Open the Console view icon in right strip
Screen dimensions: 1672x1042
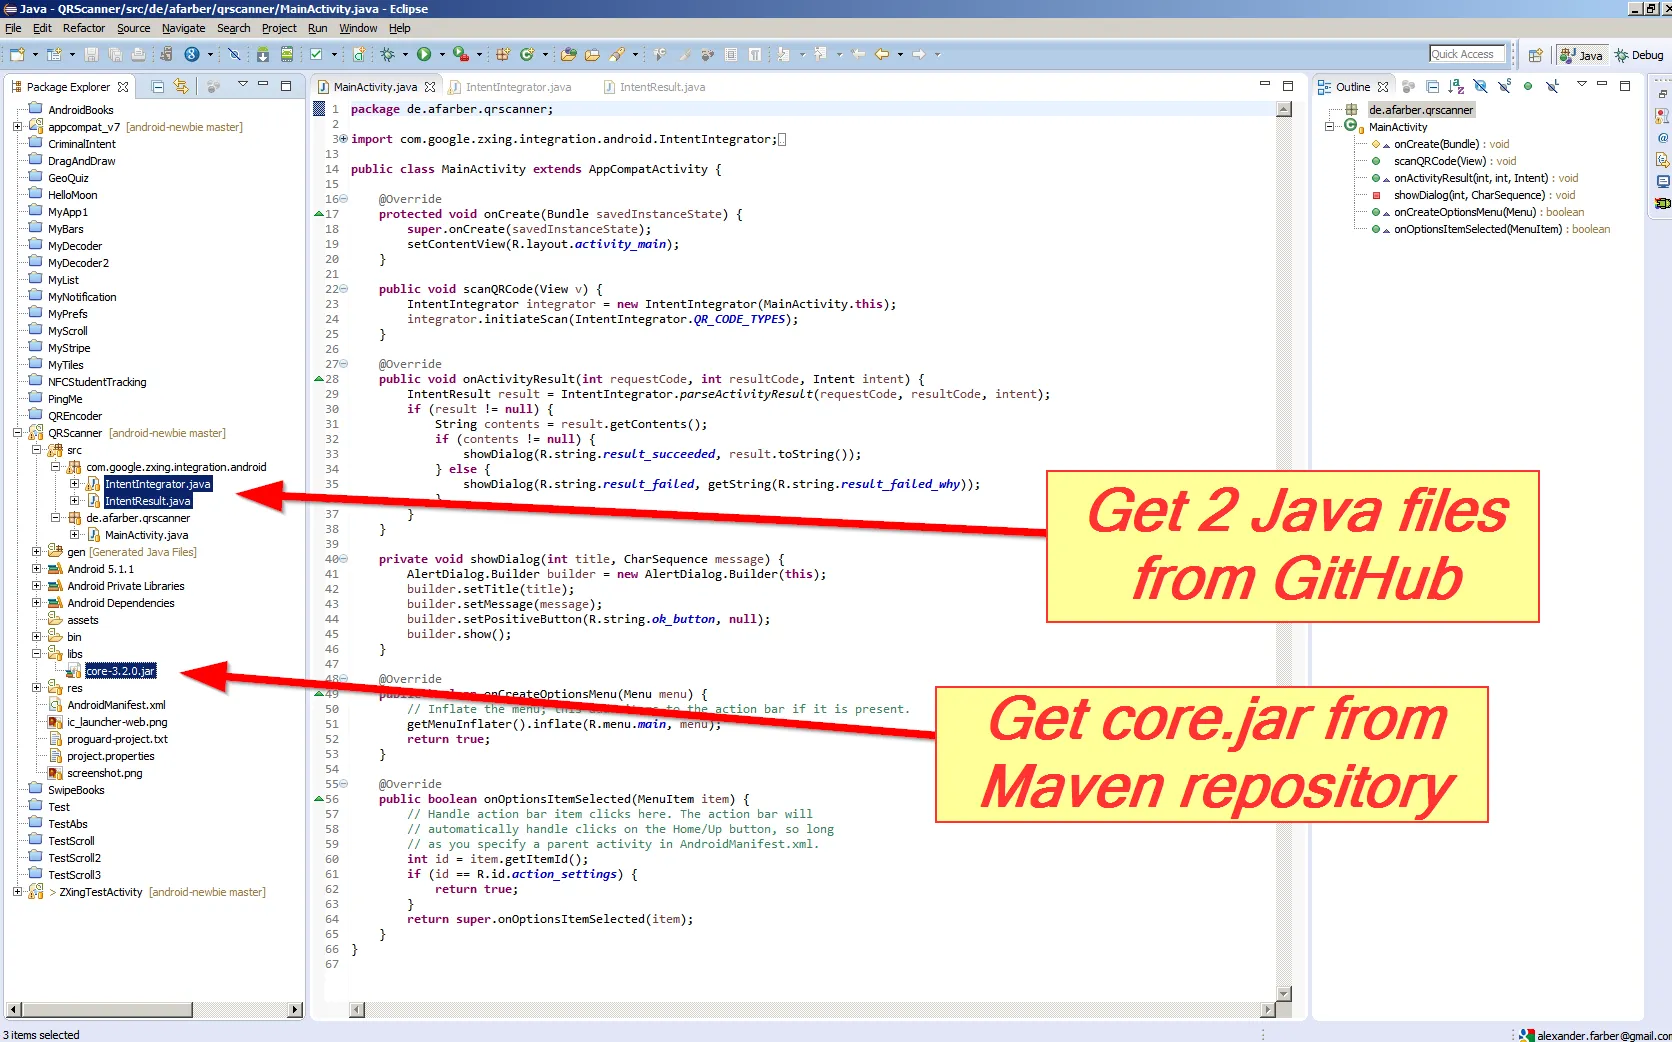click(x=1663, y=182)
